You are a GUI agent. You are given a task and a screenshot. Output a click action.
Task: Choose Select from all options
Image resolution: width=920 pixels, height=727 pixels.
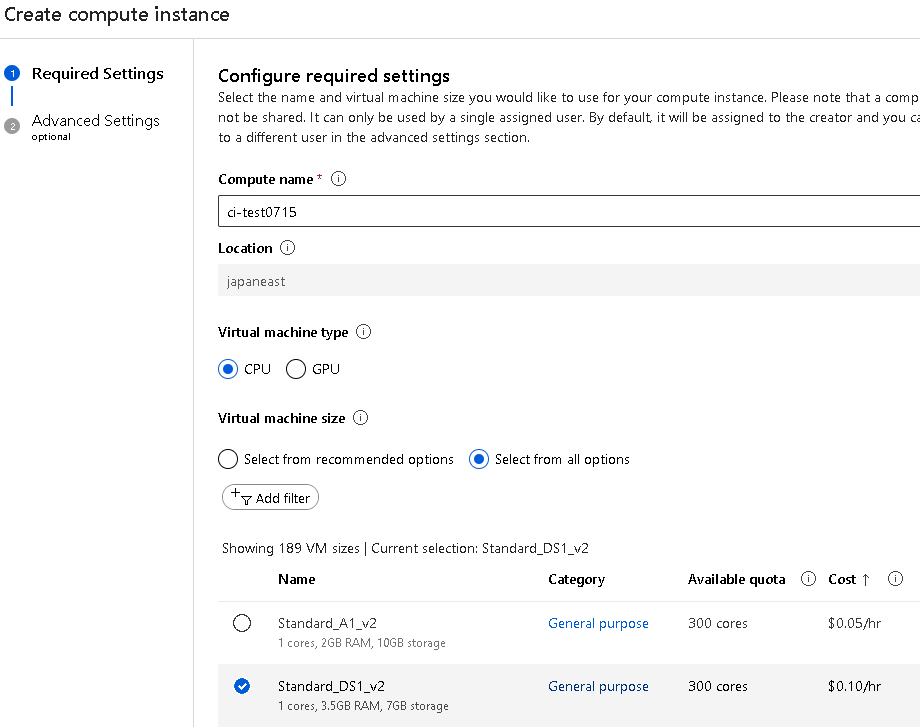(479, 459)
